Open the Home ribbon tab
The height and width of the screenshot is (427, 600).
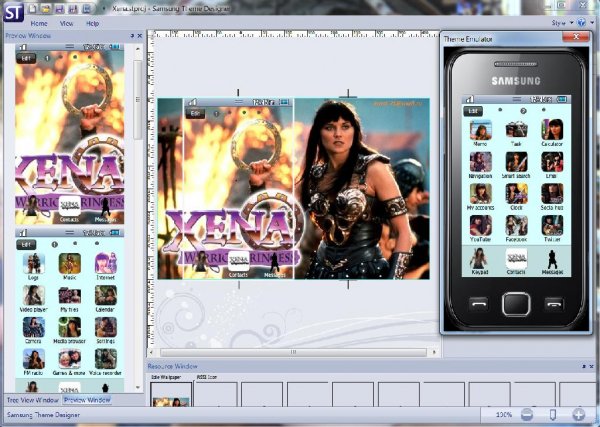39,24
